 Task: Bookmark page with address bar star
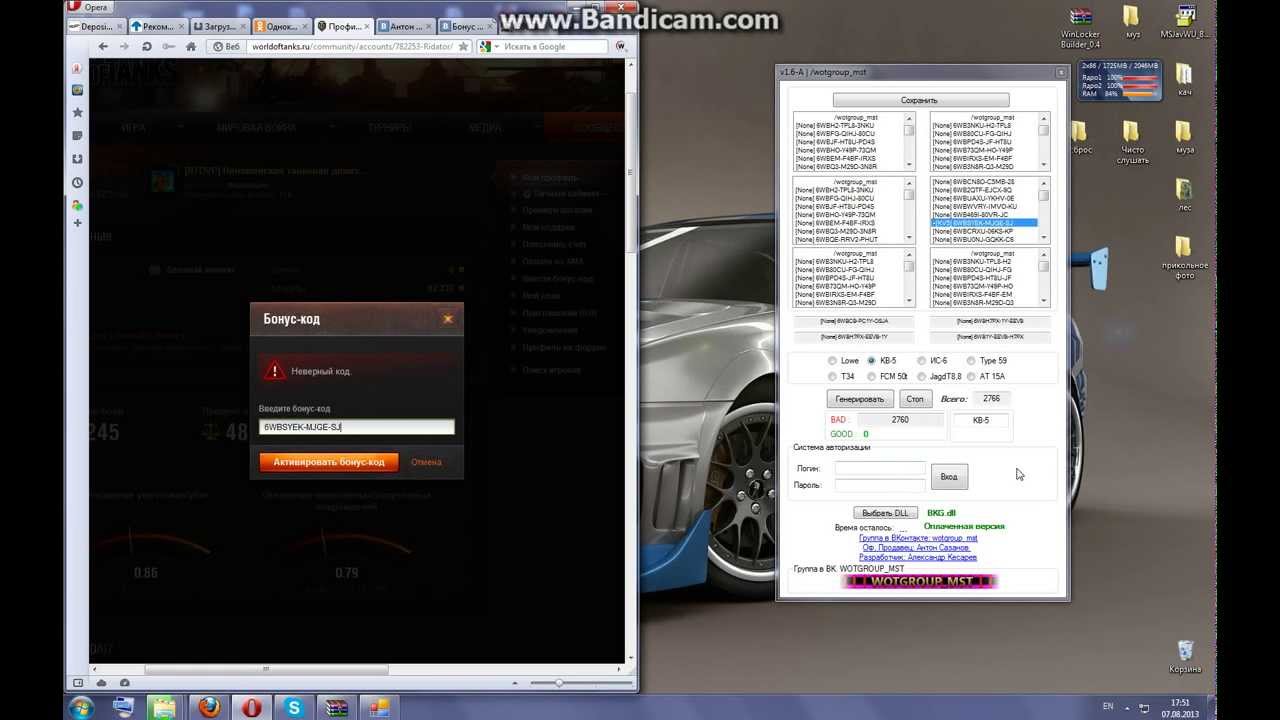point(464,46)
